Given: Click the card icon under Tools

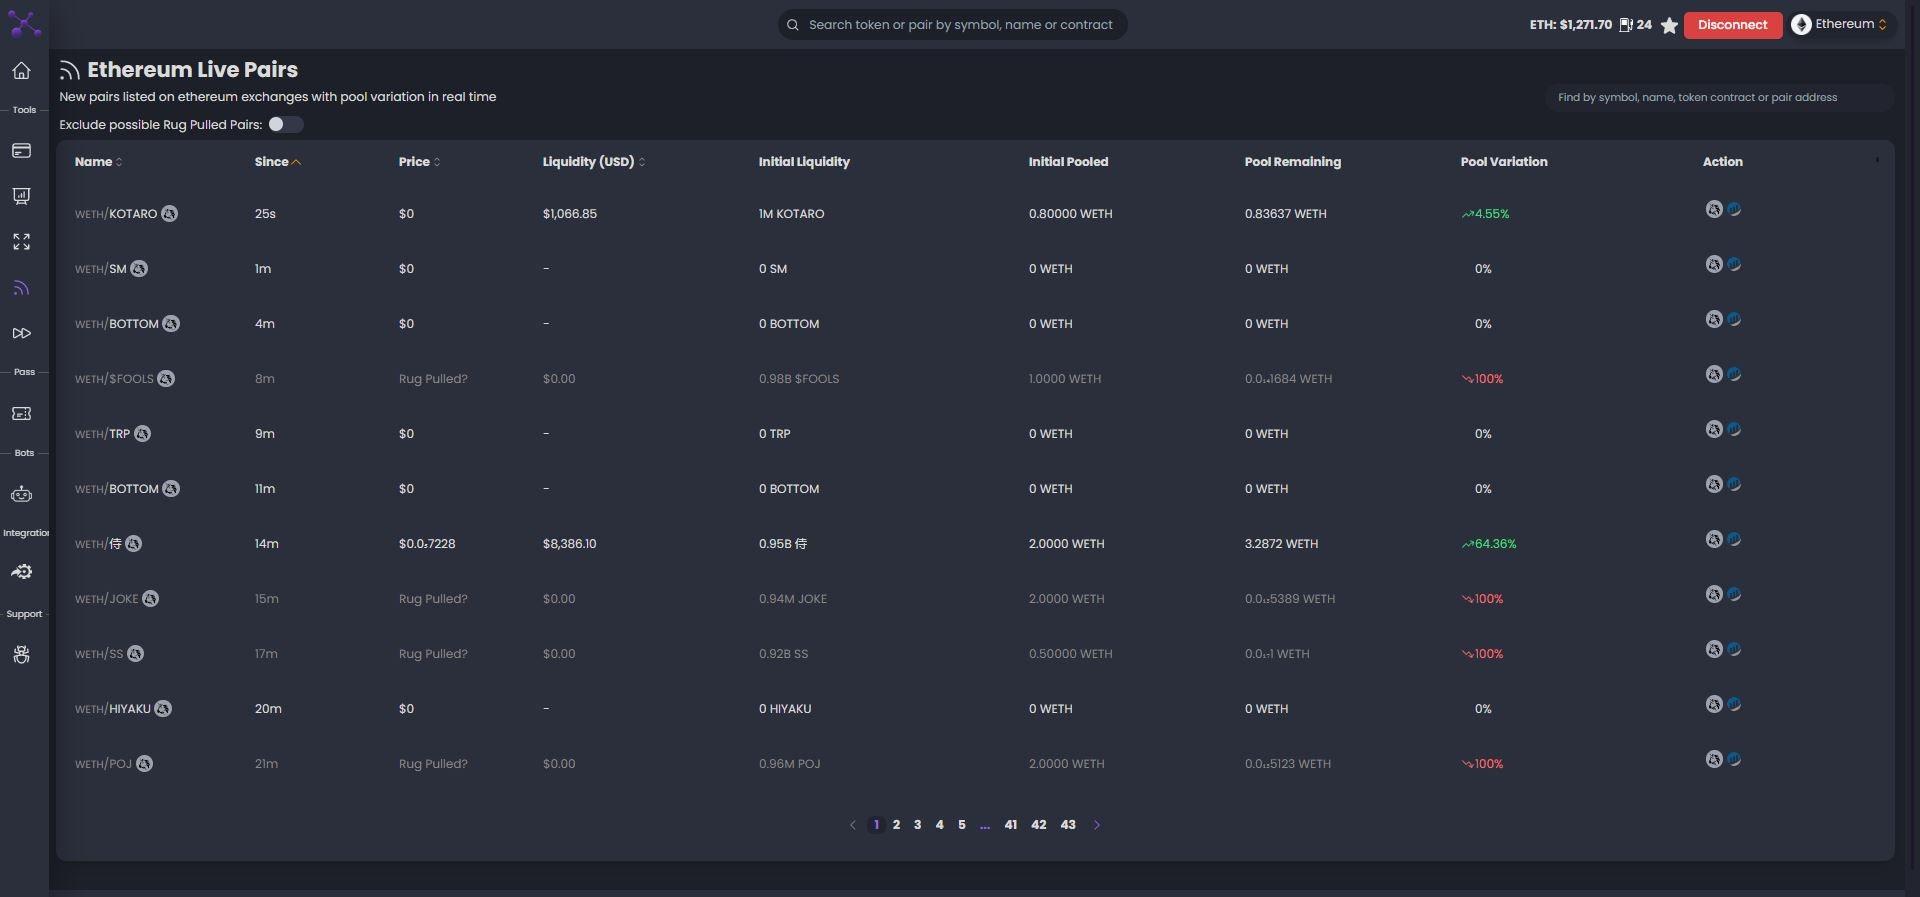Looking at the screenshot, I should tap(21, 151).
